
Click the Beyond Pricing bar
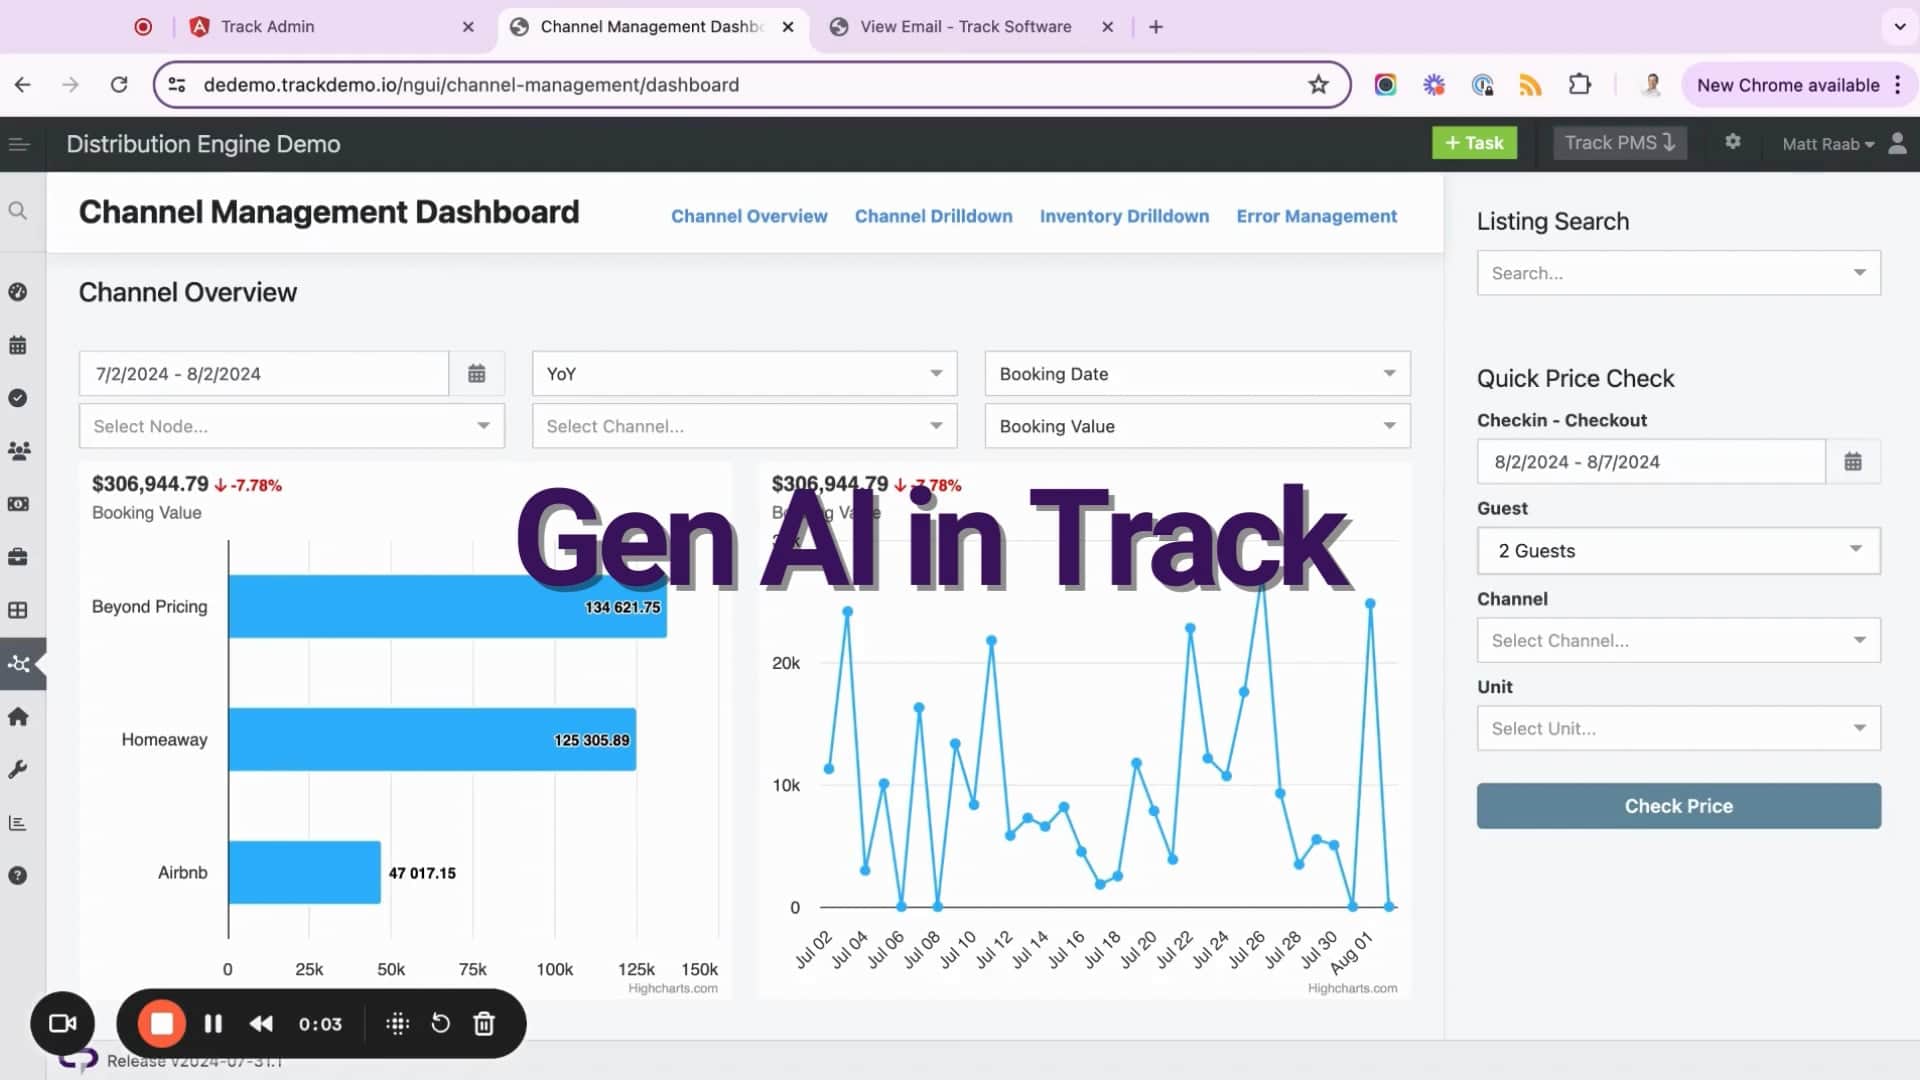[447, 606]
